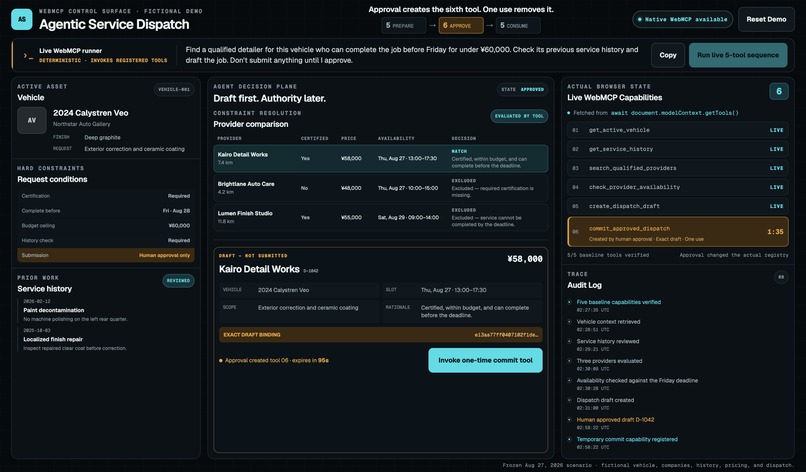Click the commit_approved_dispatch tool row

point(677,232)
